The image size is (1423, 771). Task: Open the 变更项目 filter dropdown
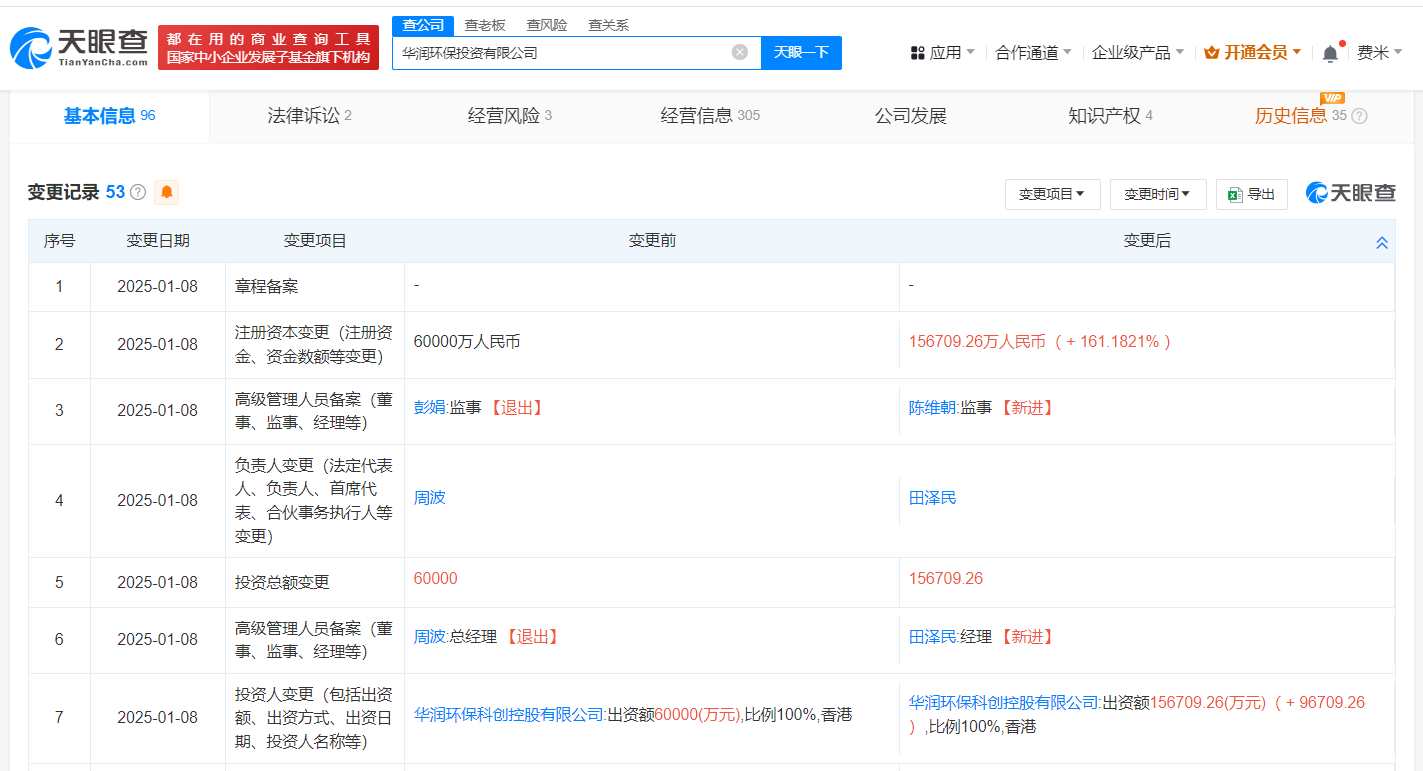pyautogui.click(x=1052, y=194)
